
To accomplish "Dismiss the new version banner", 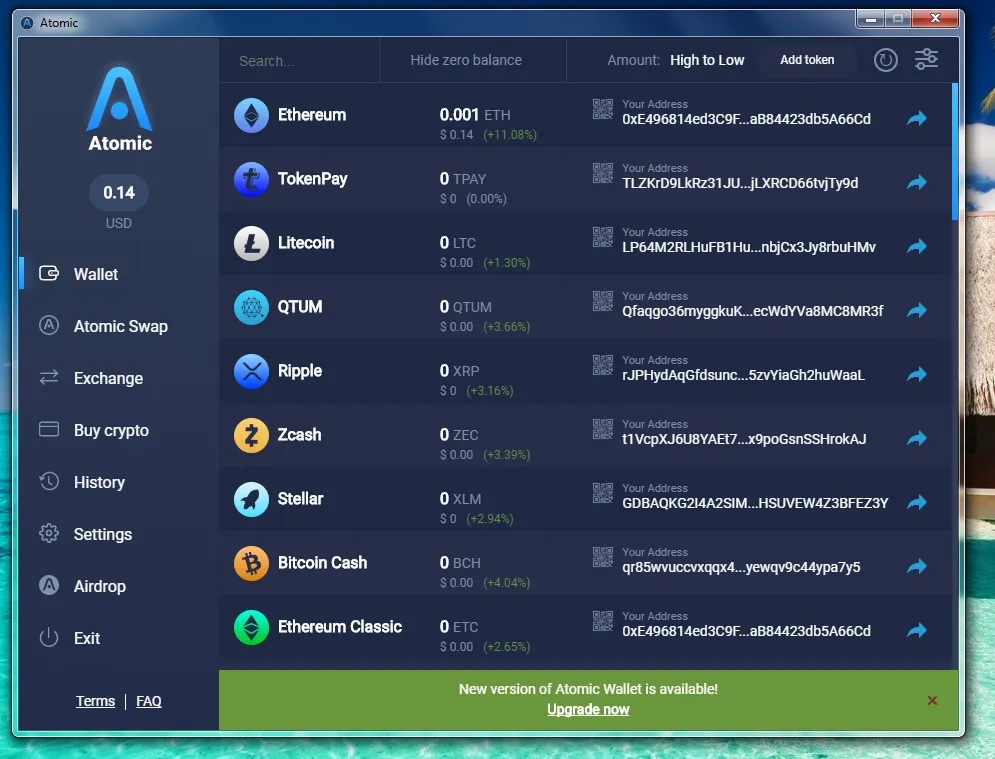I will tap(932, 701).
